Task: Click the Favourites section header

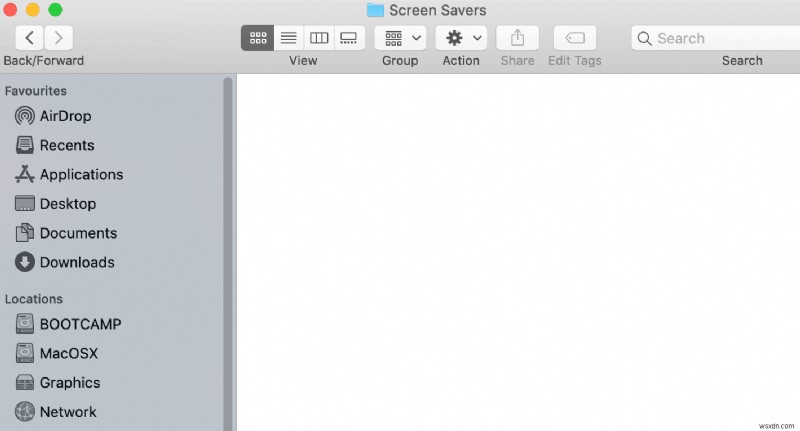Action: pos(36,91)
